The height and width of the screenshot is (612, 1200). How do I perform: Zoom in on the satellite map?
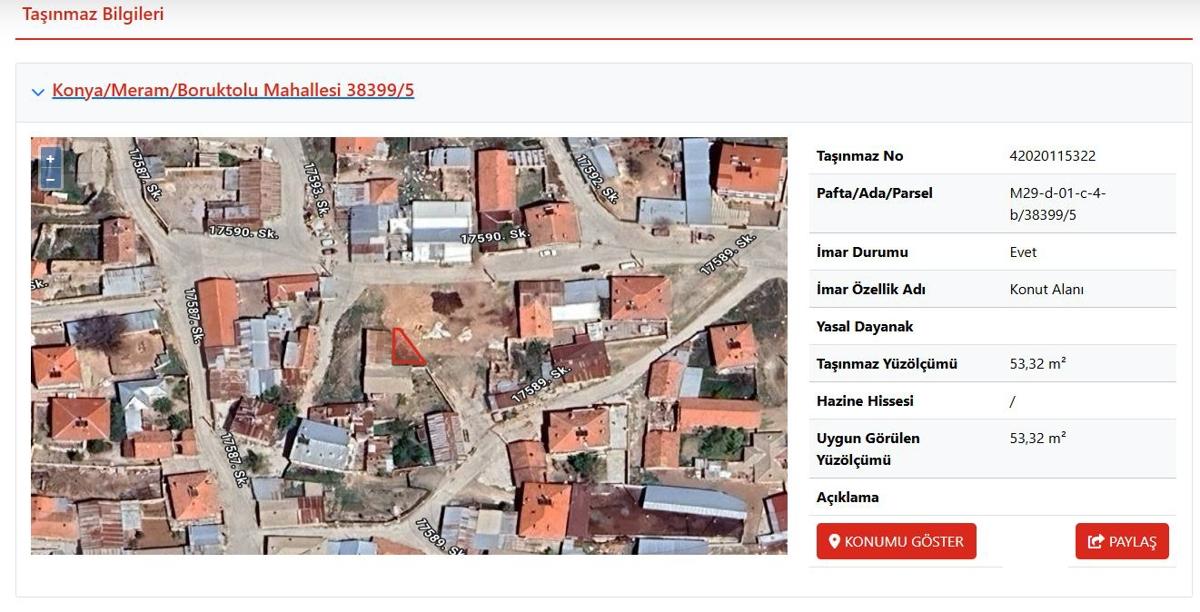(x=50, y=159)
